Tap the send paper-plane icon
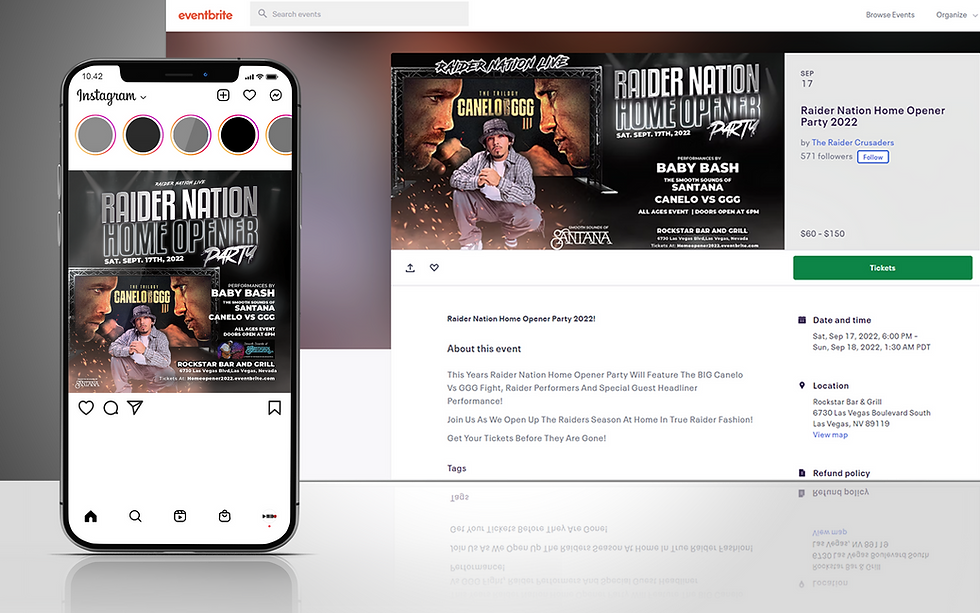Screen dimensions: 980x613 pyautogui.click(x=135, y=407)
